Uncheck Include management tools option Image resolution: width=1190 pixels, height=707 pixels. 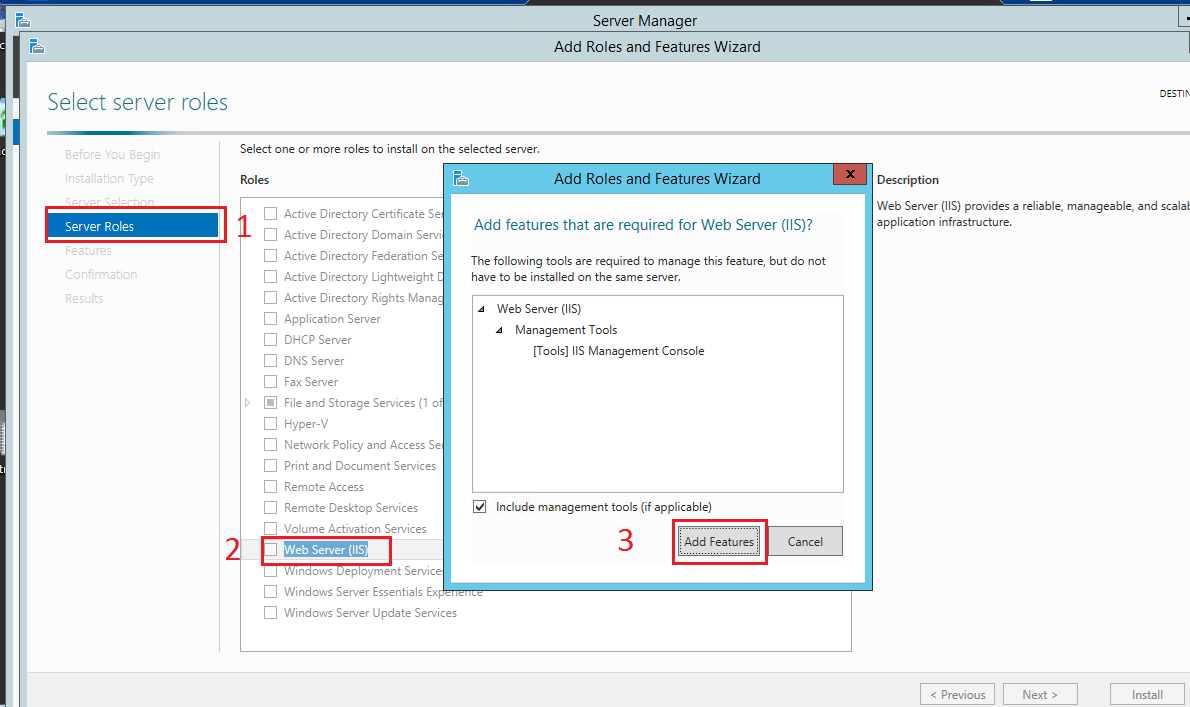click(480, 507)
